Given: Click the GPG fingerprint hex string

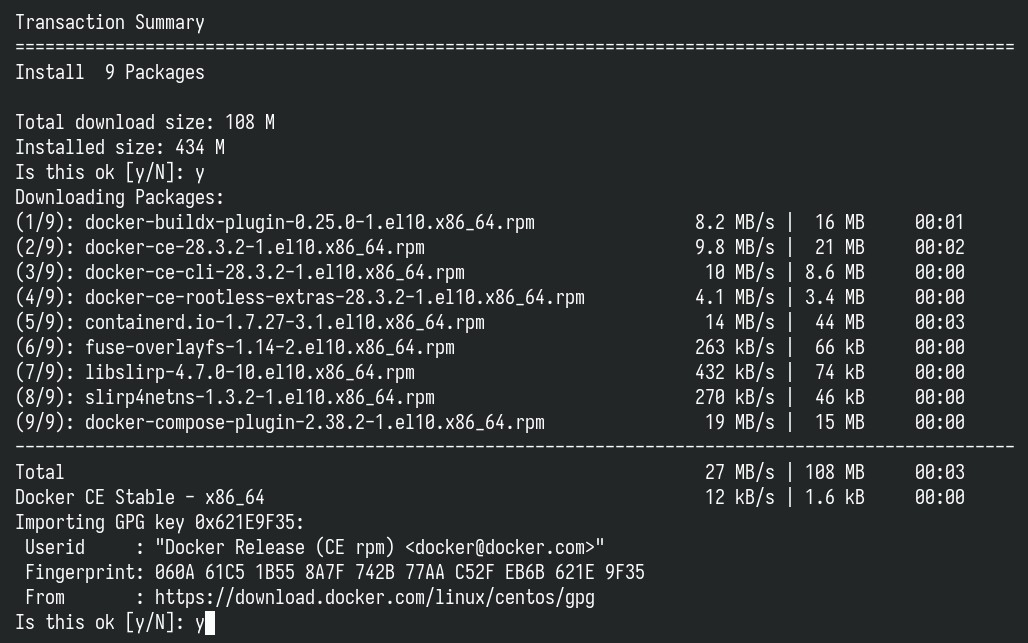Looking at the screenshot, I should click(400, 572).
